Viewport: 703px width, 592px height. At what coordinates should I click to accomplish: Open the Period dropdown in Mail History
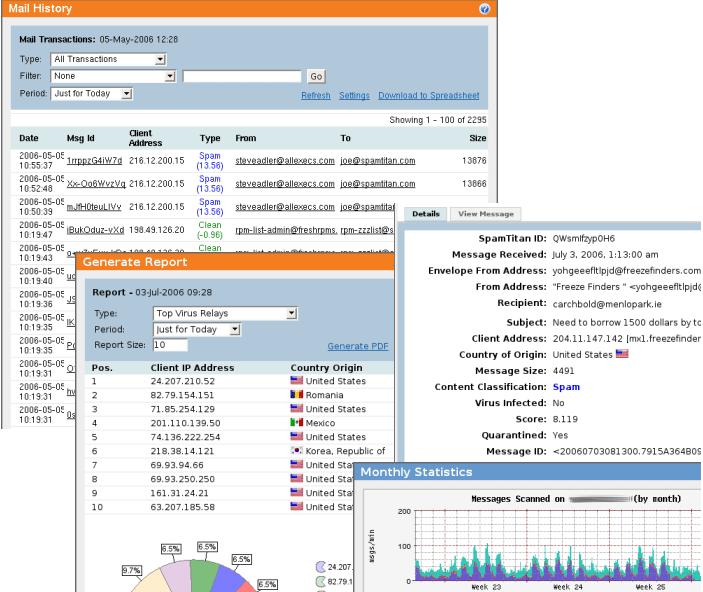(91, 94)
